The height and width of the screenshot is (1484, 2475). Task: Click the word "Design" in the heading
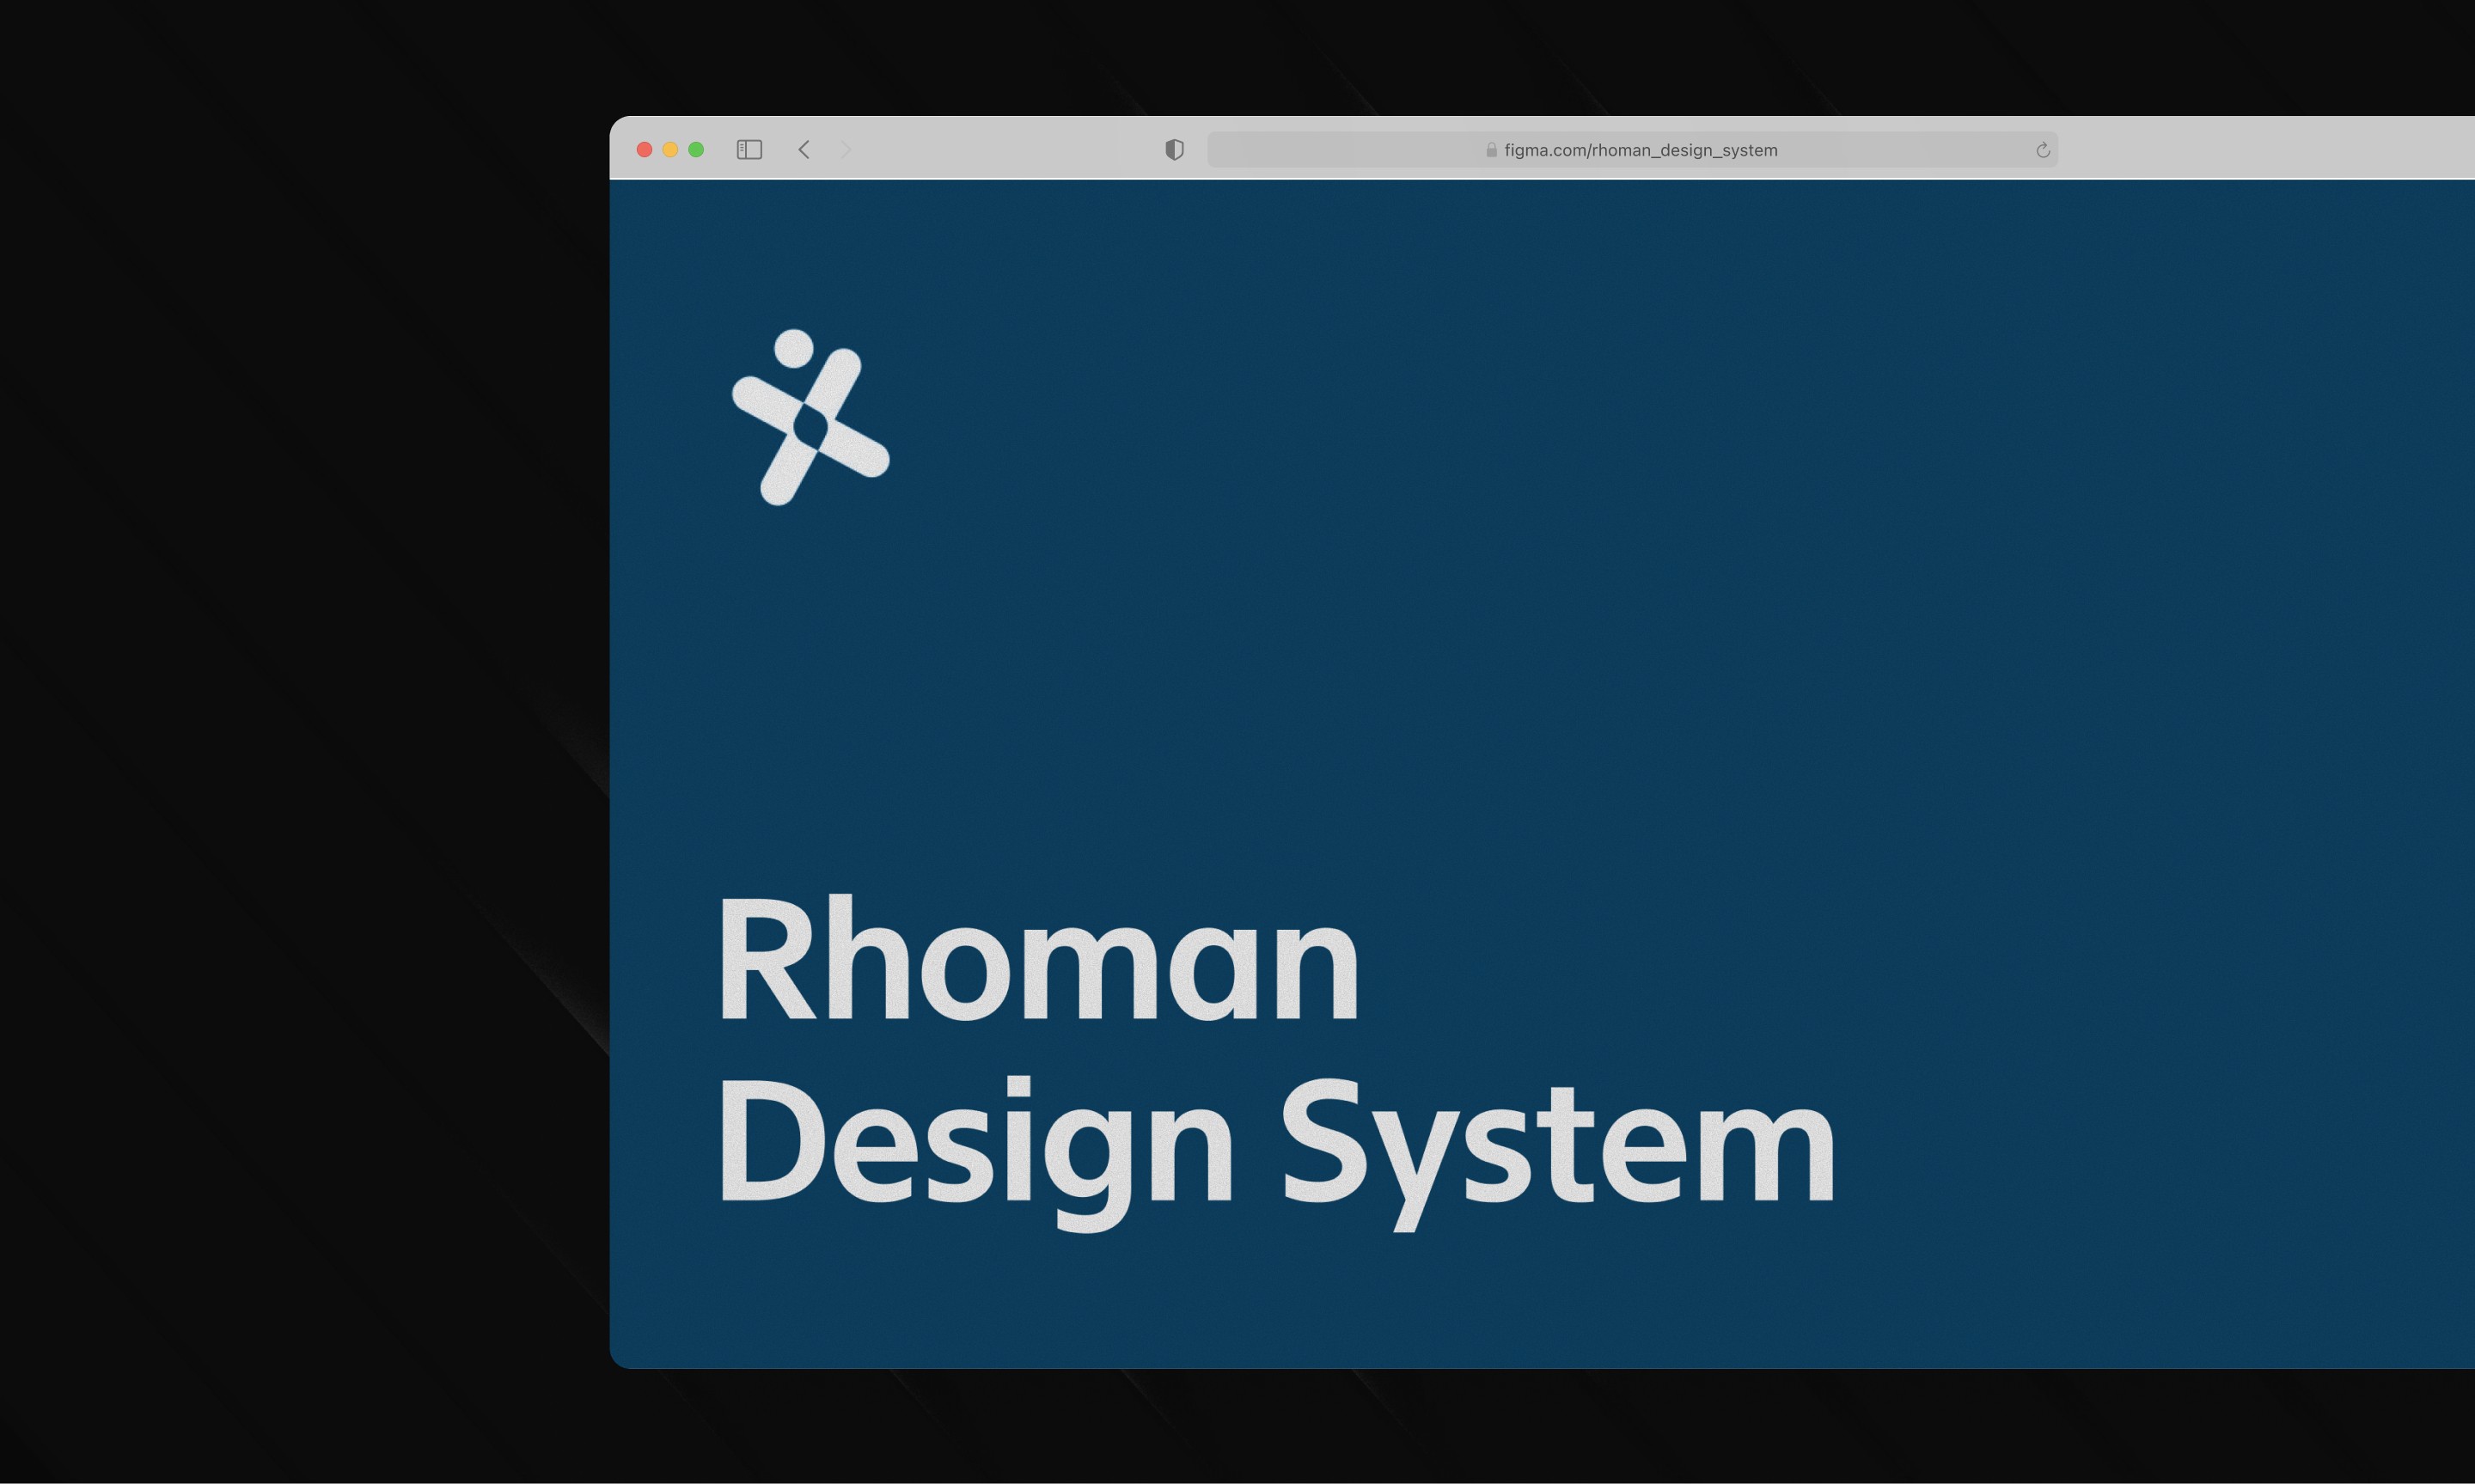[x=975, y=1145]
